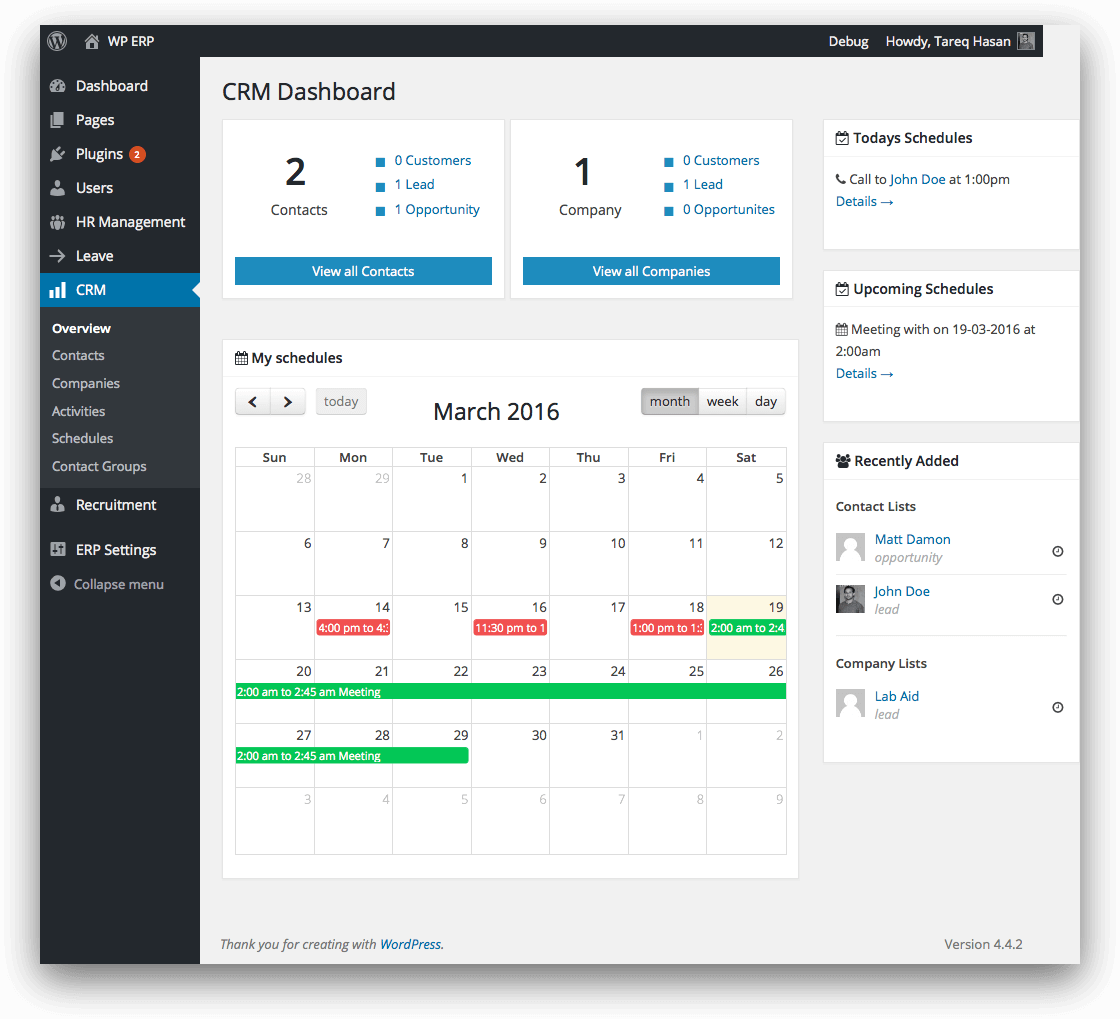Click View all Contacts button
Screen dimensions: 1120x1019
[364, 271]
